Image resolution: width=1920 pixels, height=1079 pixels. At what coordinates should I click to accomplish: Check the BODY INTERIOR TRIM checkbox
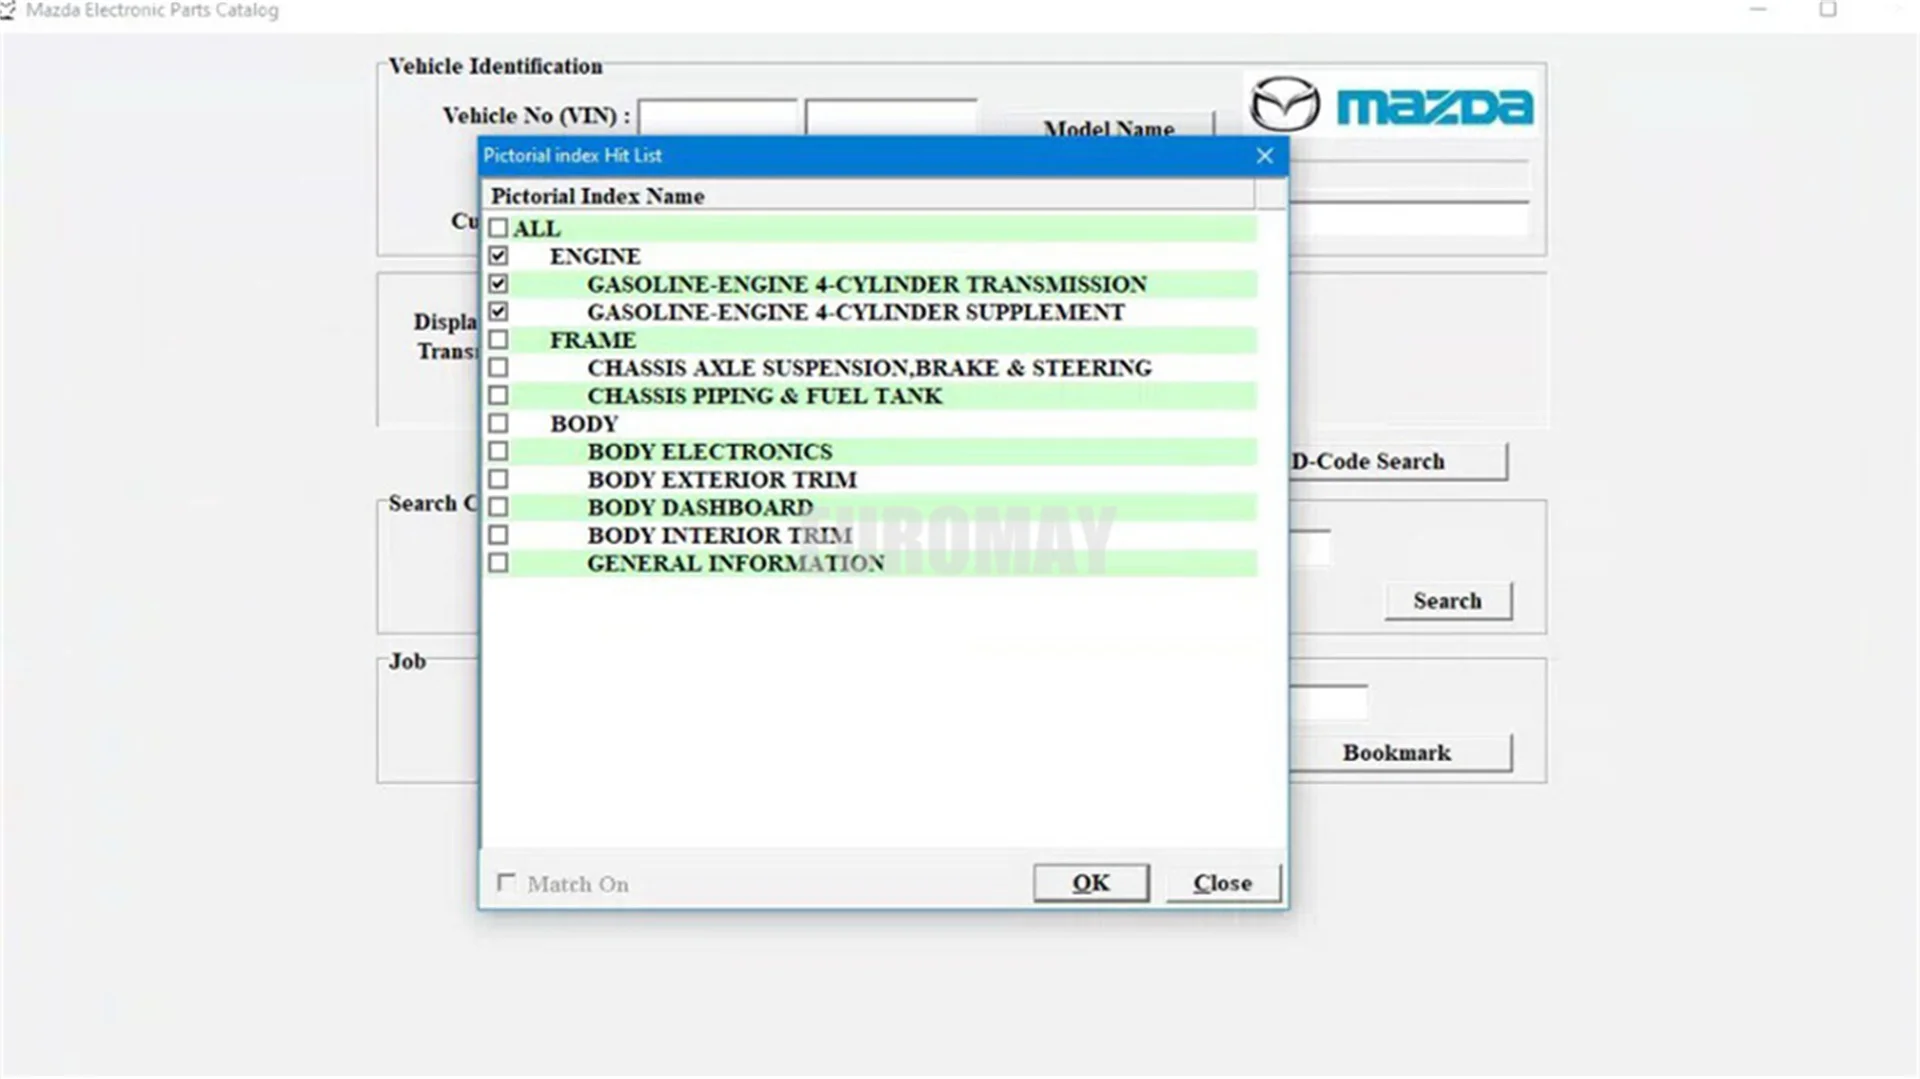[x=498, y=535]
